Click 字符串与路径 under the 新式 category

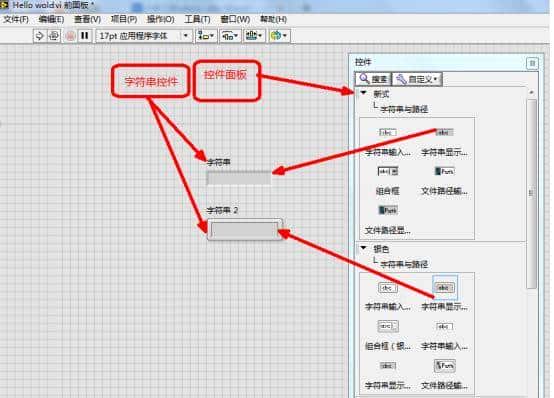[x=404, y=109]
